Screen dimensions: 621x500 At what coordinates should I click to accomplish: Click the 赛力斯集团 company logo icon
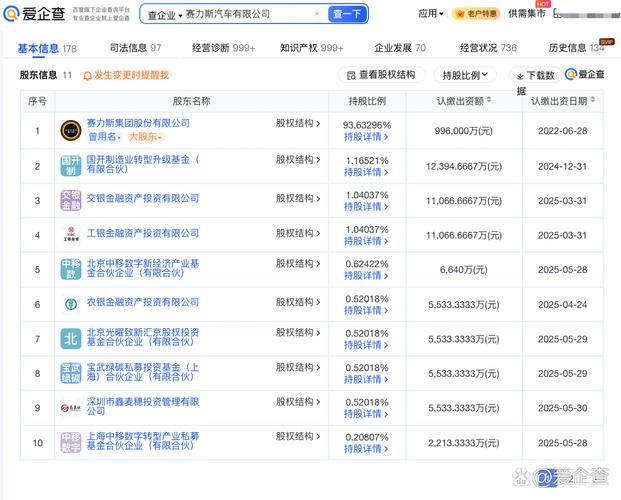click(71, 130)
